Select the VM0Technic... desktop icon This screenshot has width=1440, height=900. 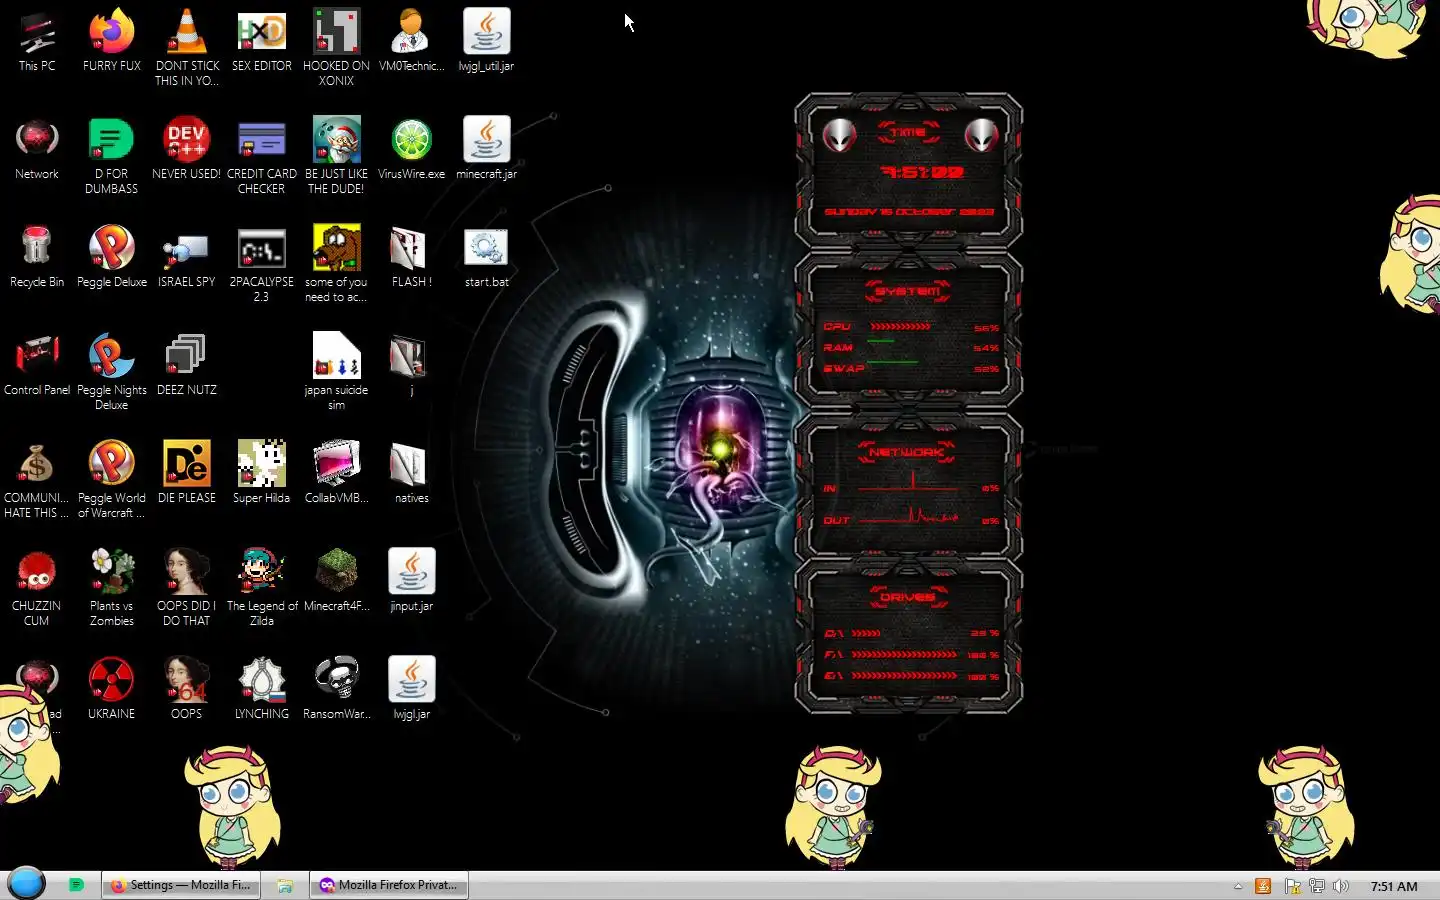pos(411,40)
